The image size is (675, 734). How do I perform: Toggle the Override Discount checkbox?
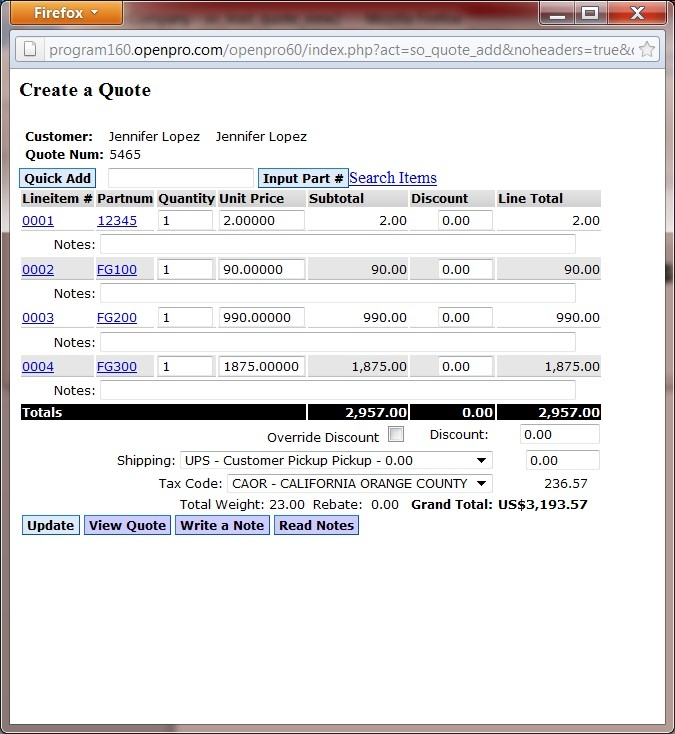coord(396,435)
